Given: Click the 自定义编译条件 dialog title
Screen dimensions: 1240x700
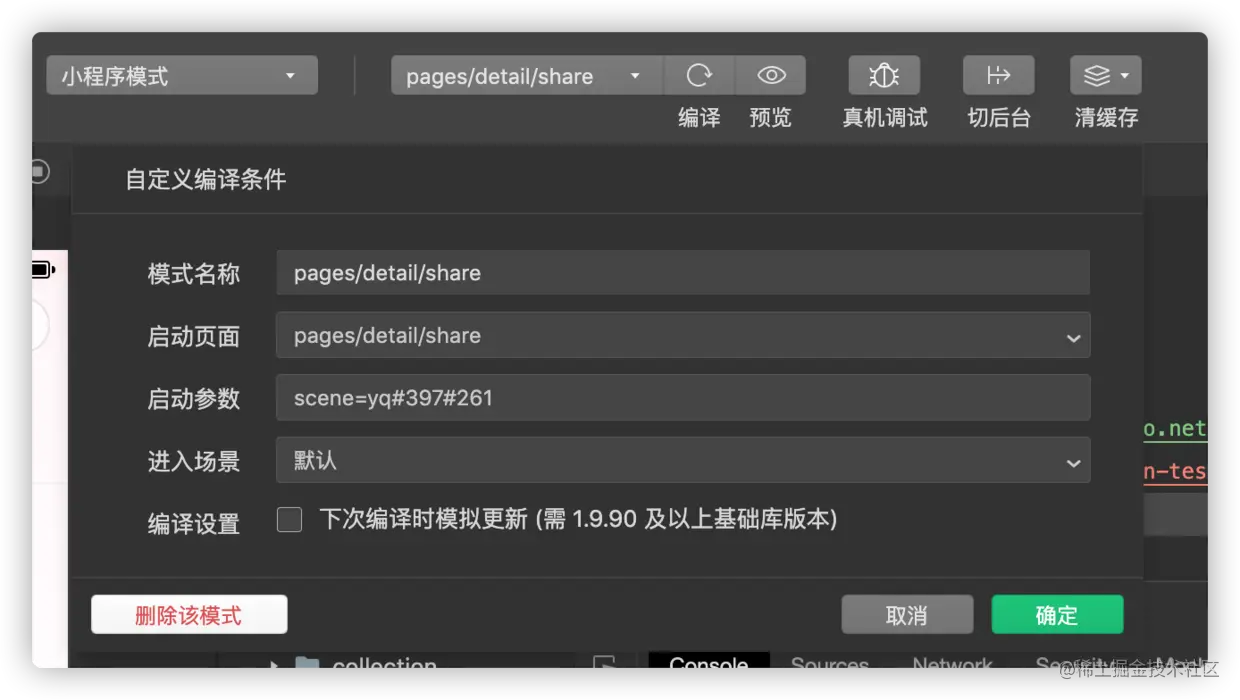Looking at the screenshot, I should 206,180.
